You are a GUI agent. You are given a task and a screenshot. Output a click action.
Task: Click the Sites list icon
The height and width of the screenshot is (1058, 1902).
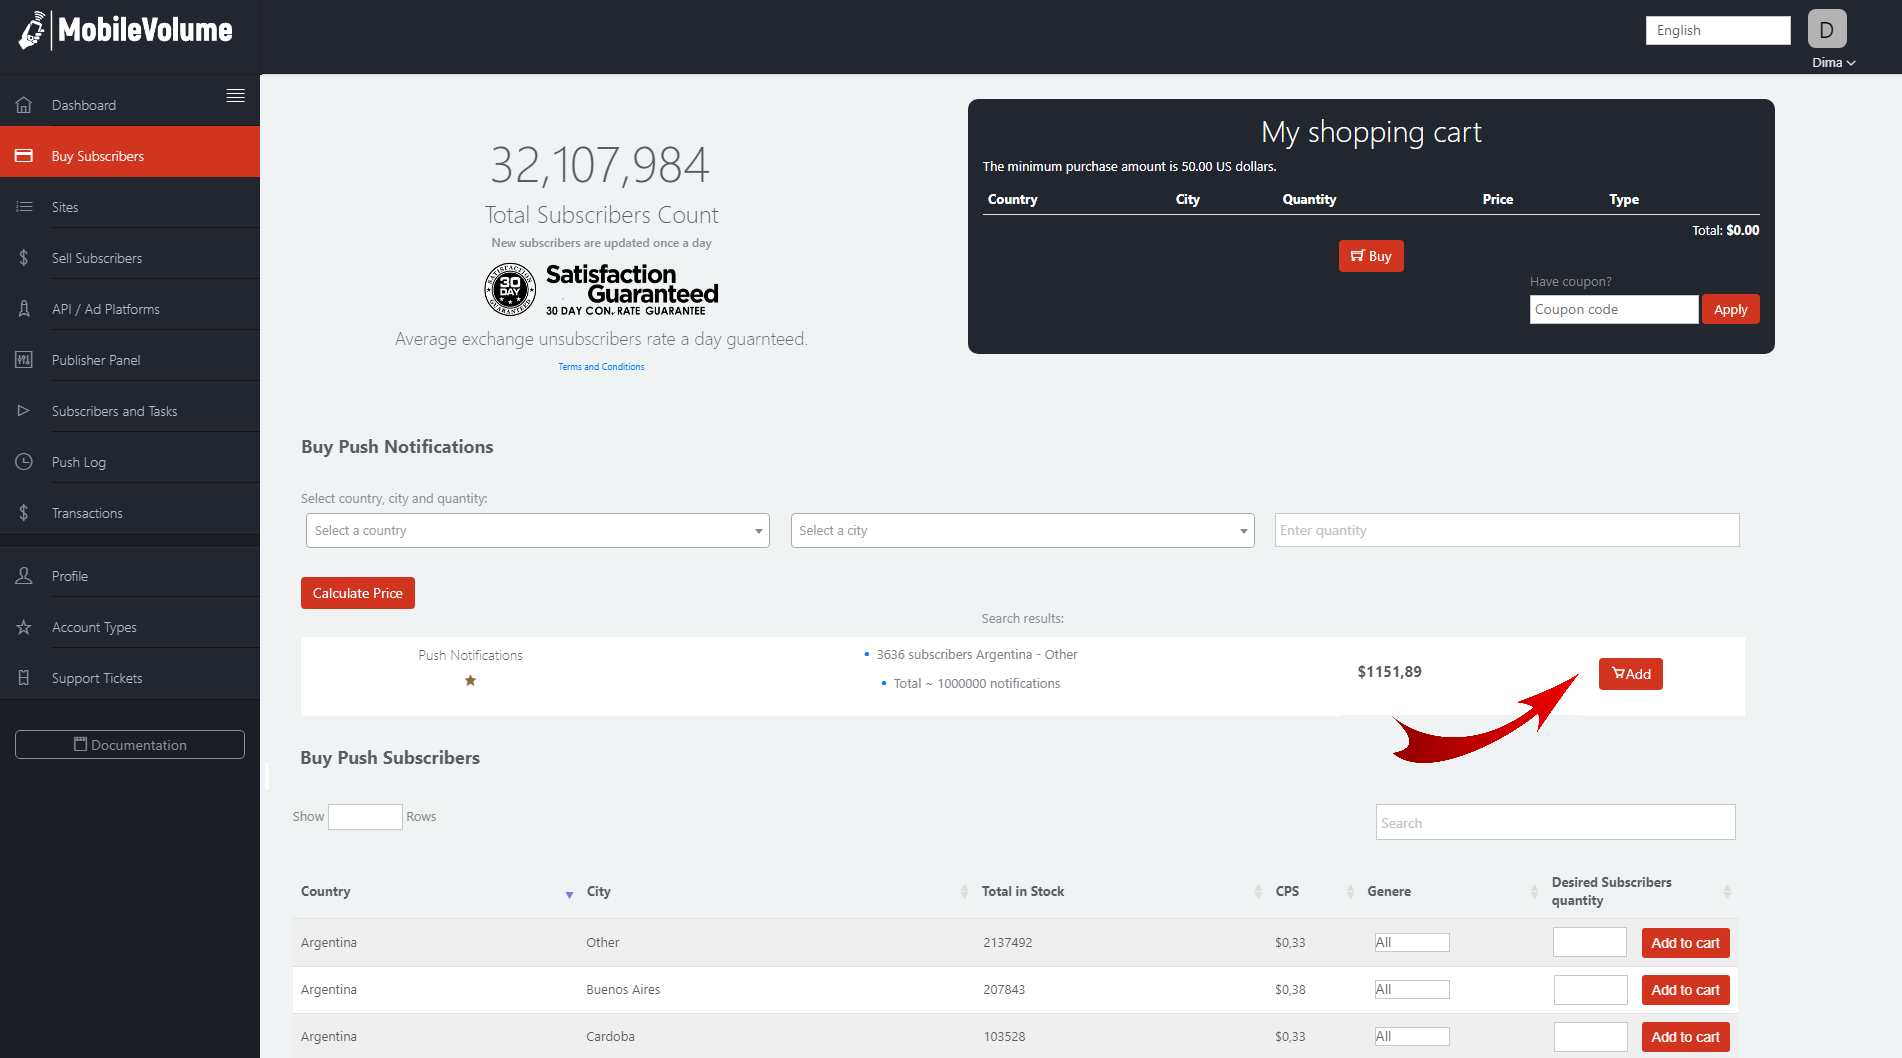tap(24, 207)
